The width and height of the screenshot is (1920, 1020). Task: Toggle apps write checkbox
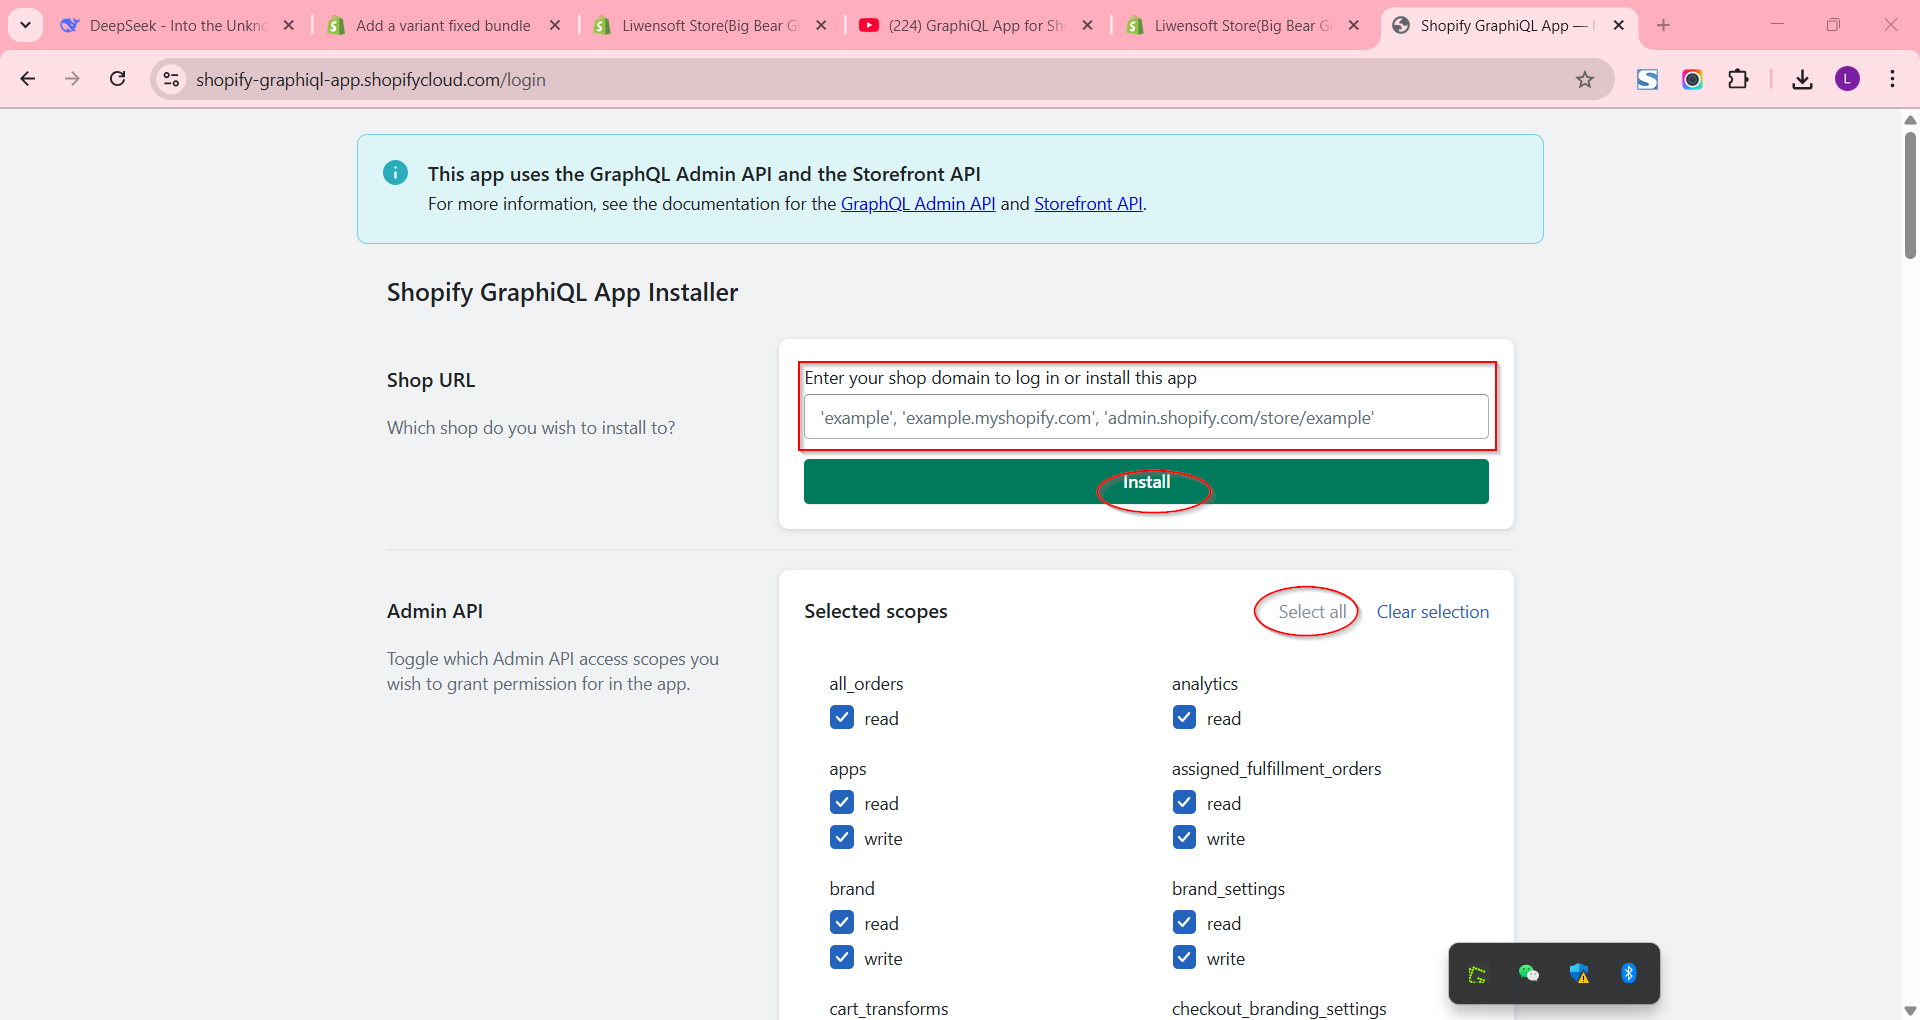(842, 838)
